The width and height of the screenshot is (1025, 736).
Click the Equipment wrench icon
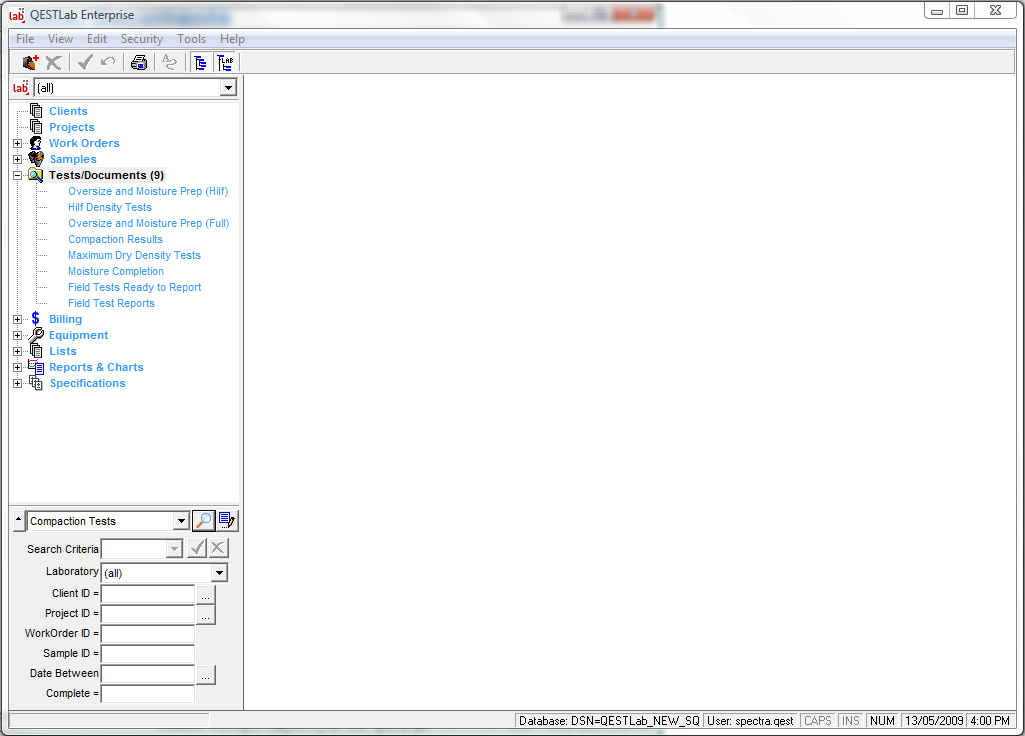point(36,335)
